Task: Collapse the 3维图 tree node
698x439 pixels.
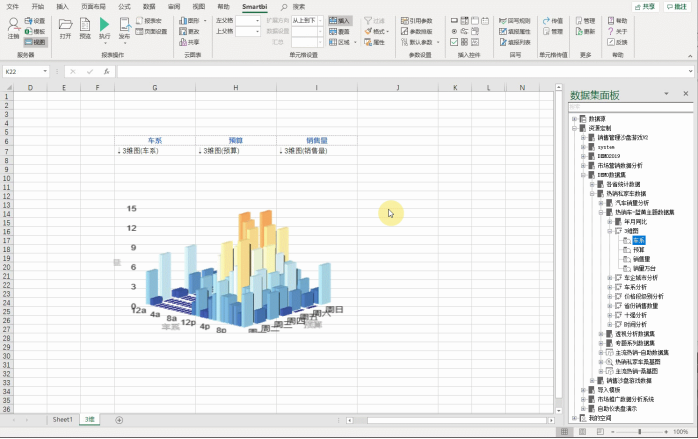Action: (610, 231)
